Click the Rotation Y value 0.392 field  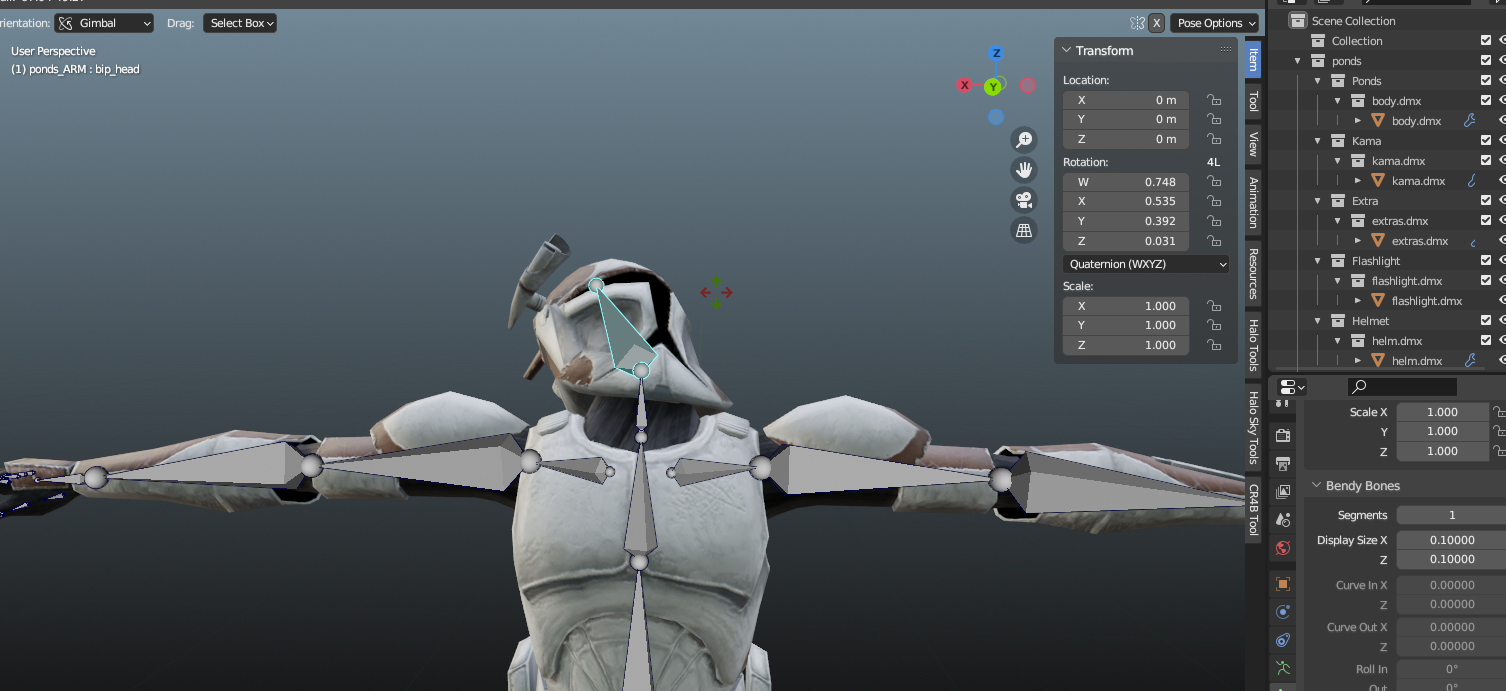click(x=1126, y=221)
